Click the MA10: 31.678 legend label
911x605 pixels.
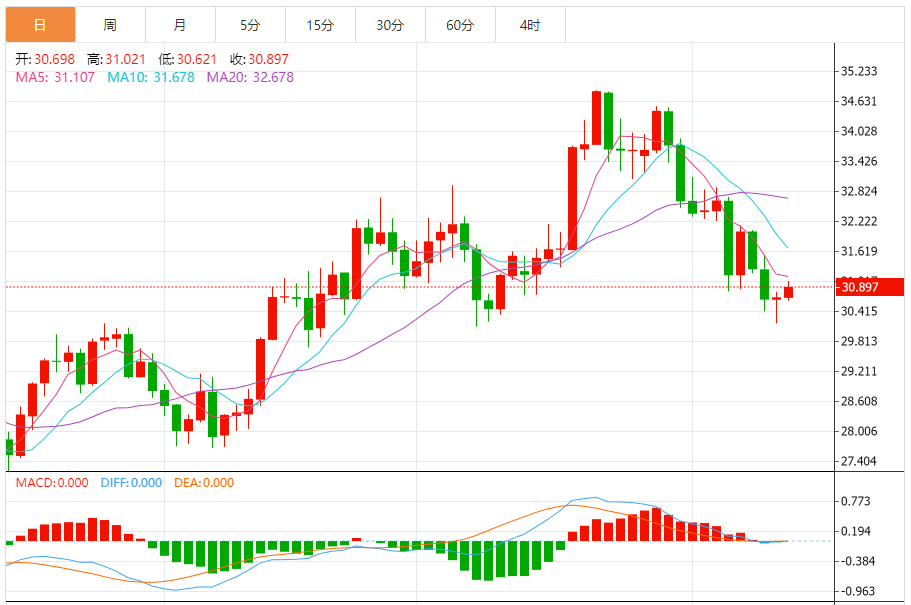click(151, 77)
